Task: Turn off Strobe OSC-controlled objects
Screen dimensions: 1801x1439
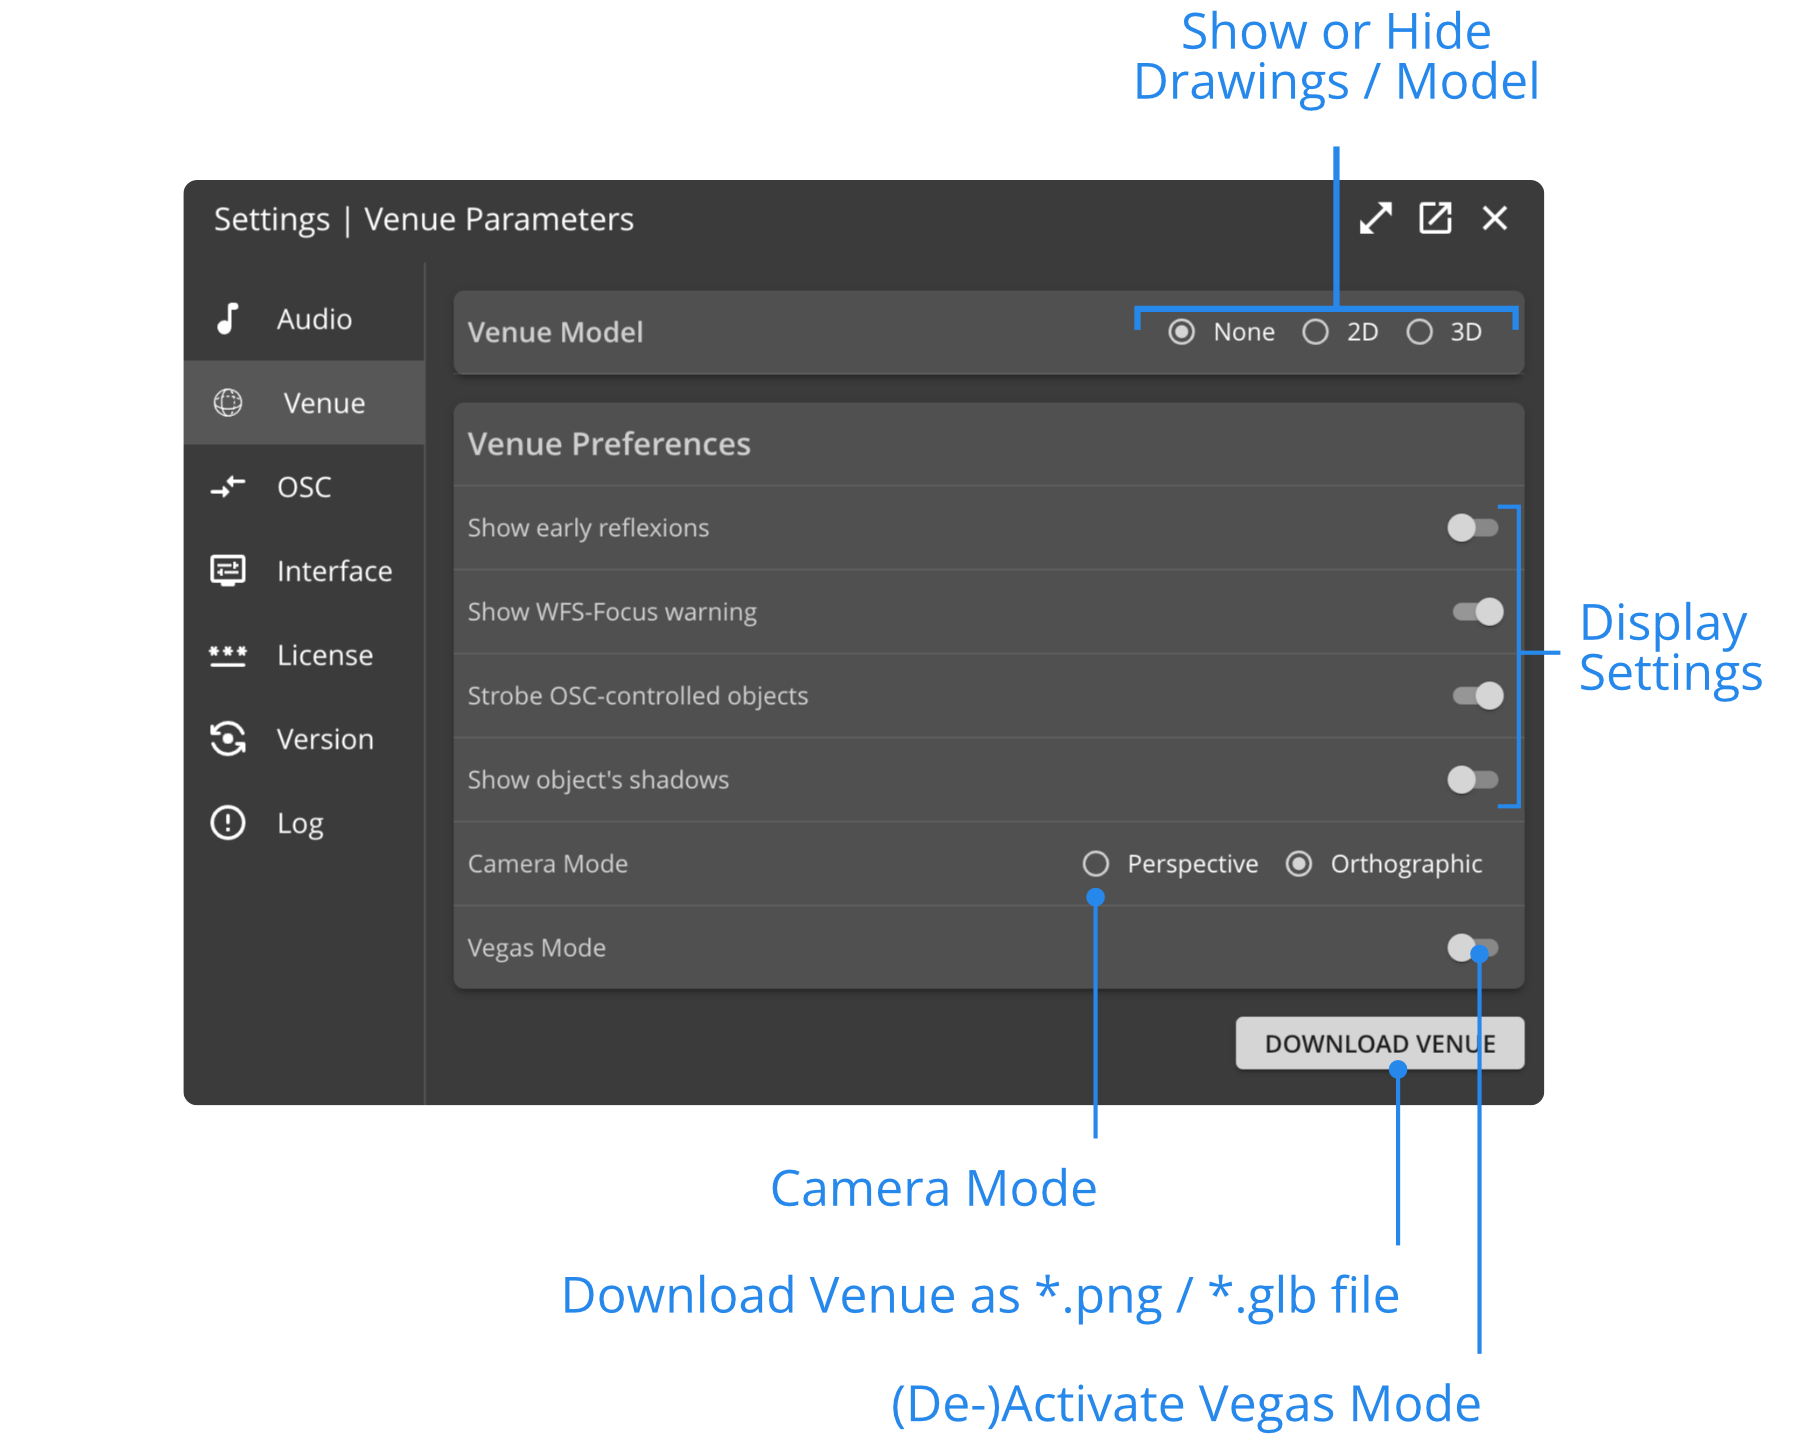Action: pos(1477,696)
